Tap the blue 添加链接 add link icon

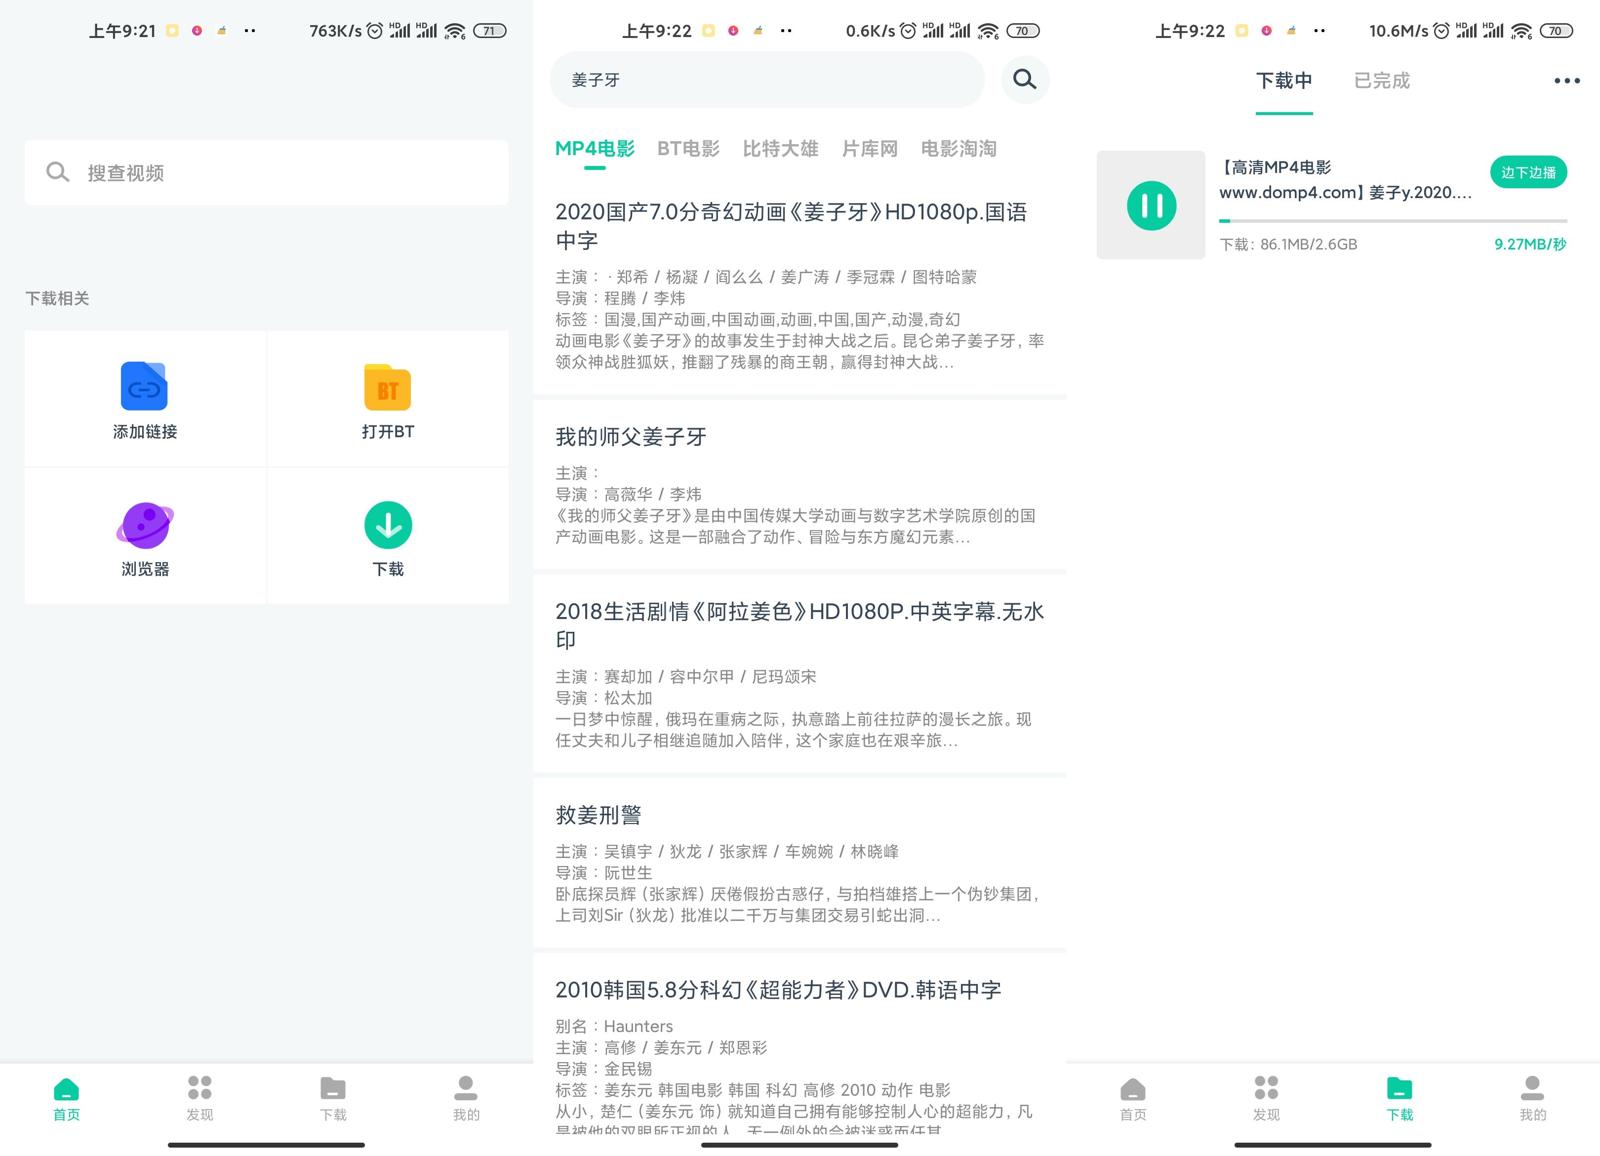[x=144, y=387]
